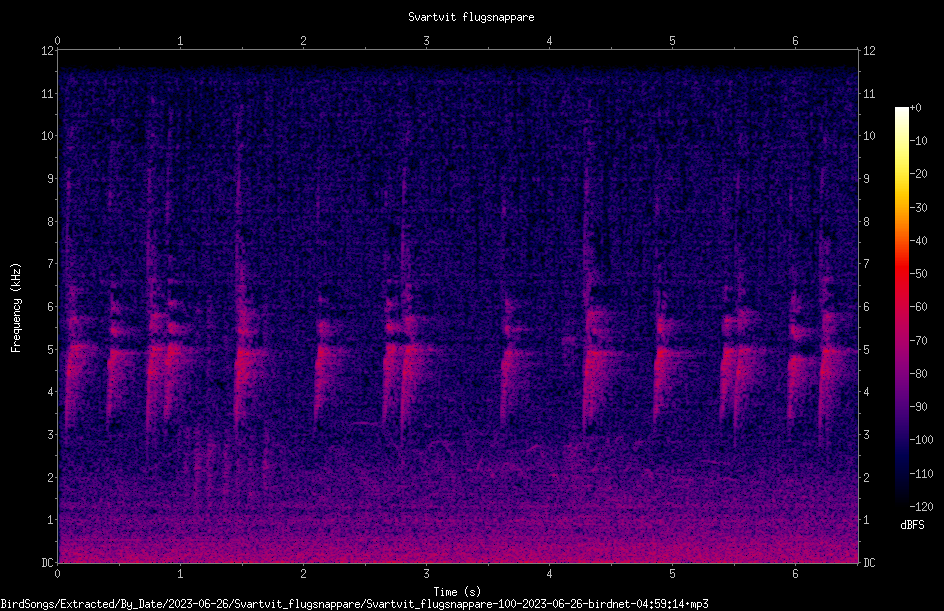Click '1' on the top time axis
Image resolution: width=944 pixels, height=611 pixels.
[x=180, y=41]
